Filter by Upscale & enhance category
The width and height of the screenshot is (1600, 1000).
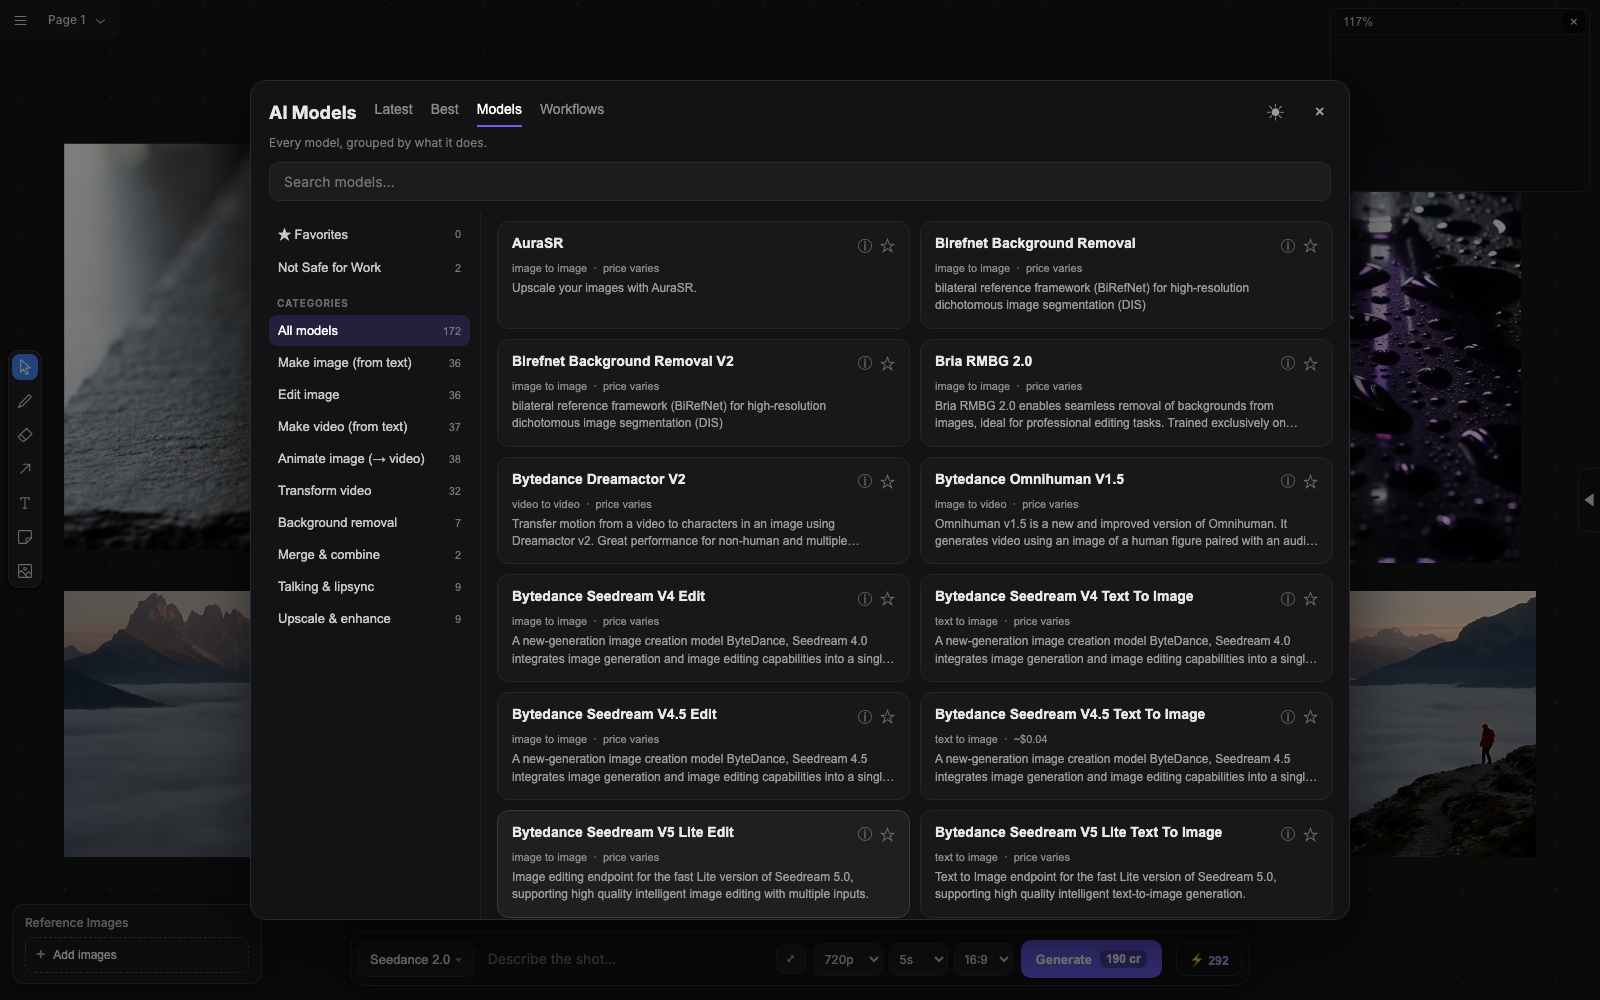tap(369, 619)
